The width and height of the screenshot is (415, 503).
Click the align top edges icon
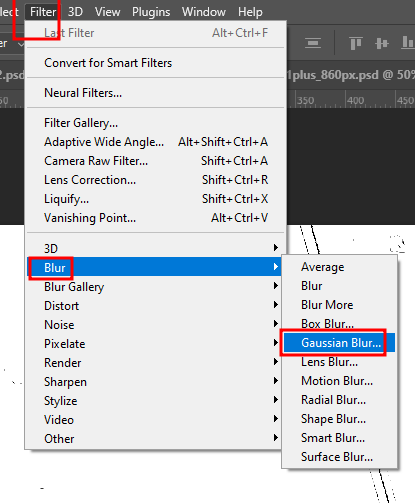tap(355, 43)
